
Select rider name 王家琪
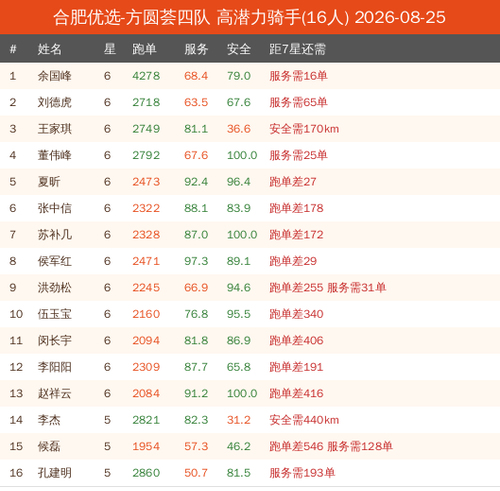(x=55, y=129)
